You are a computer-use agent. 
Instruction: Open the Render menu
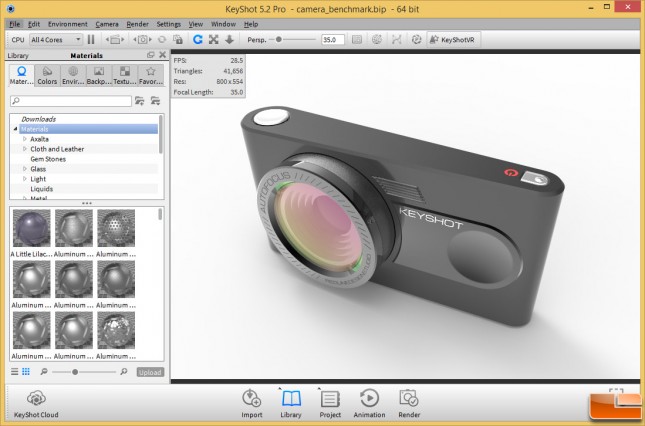(137, 24)
